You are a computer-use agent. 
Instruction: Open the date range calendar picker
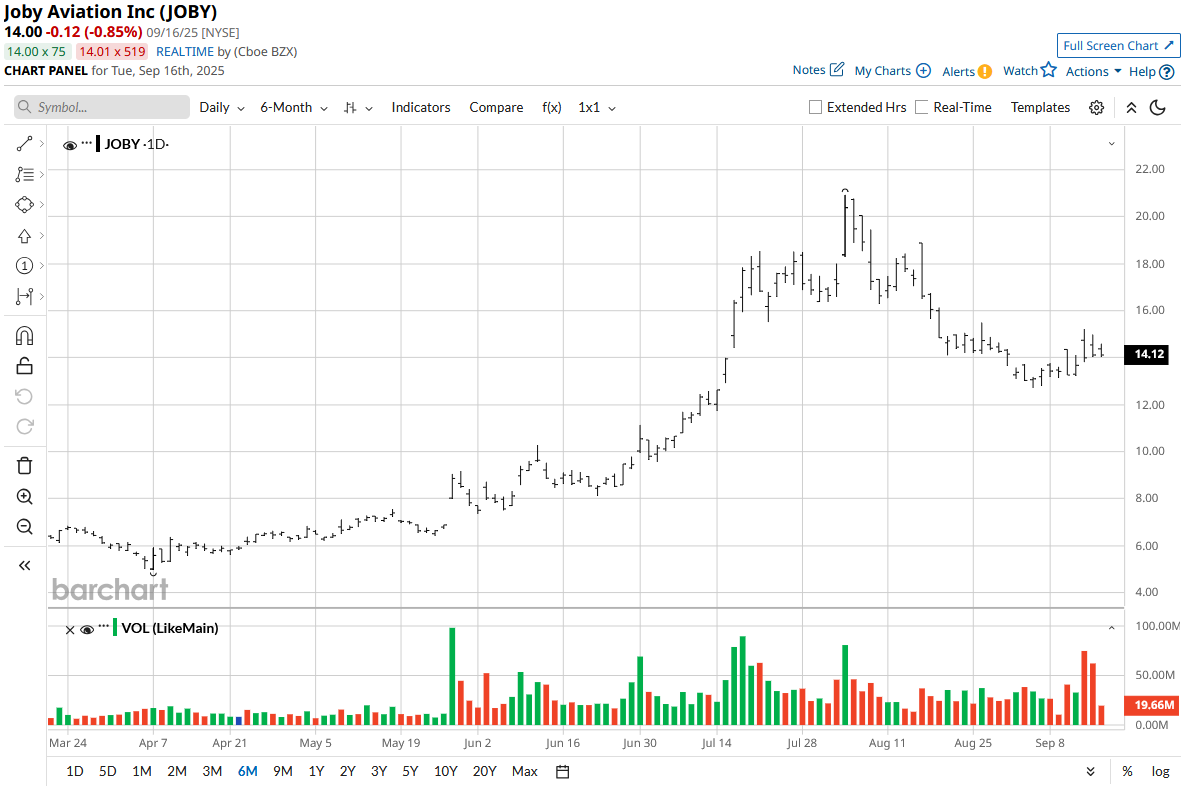[563, 772]
